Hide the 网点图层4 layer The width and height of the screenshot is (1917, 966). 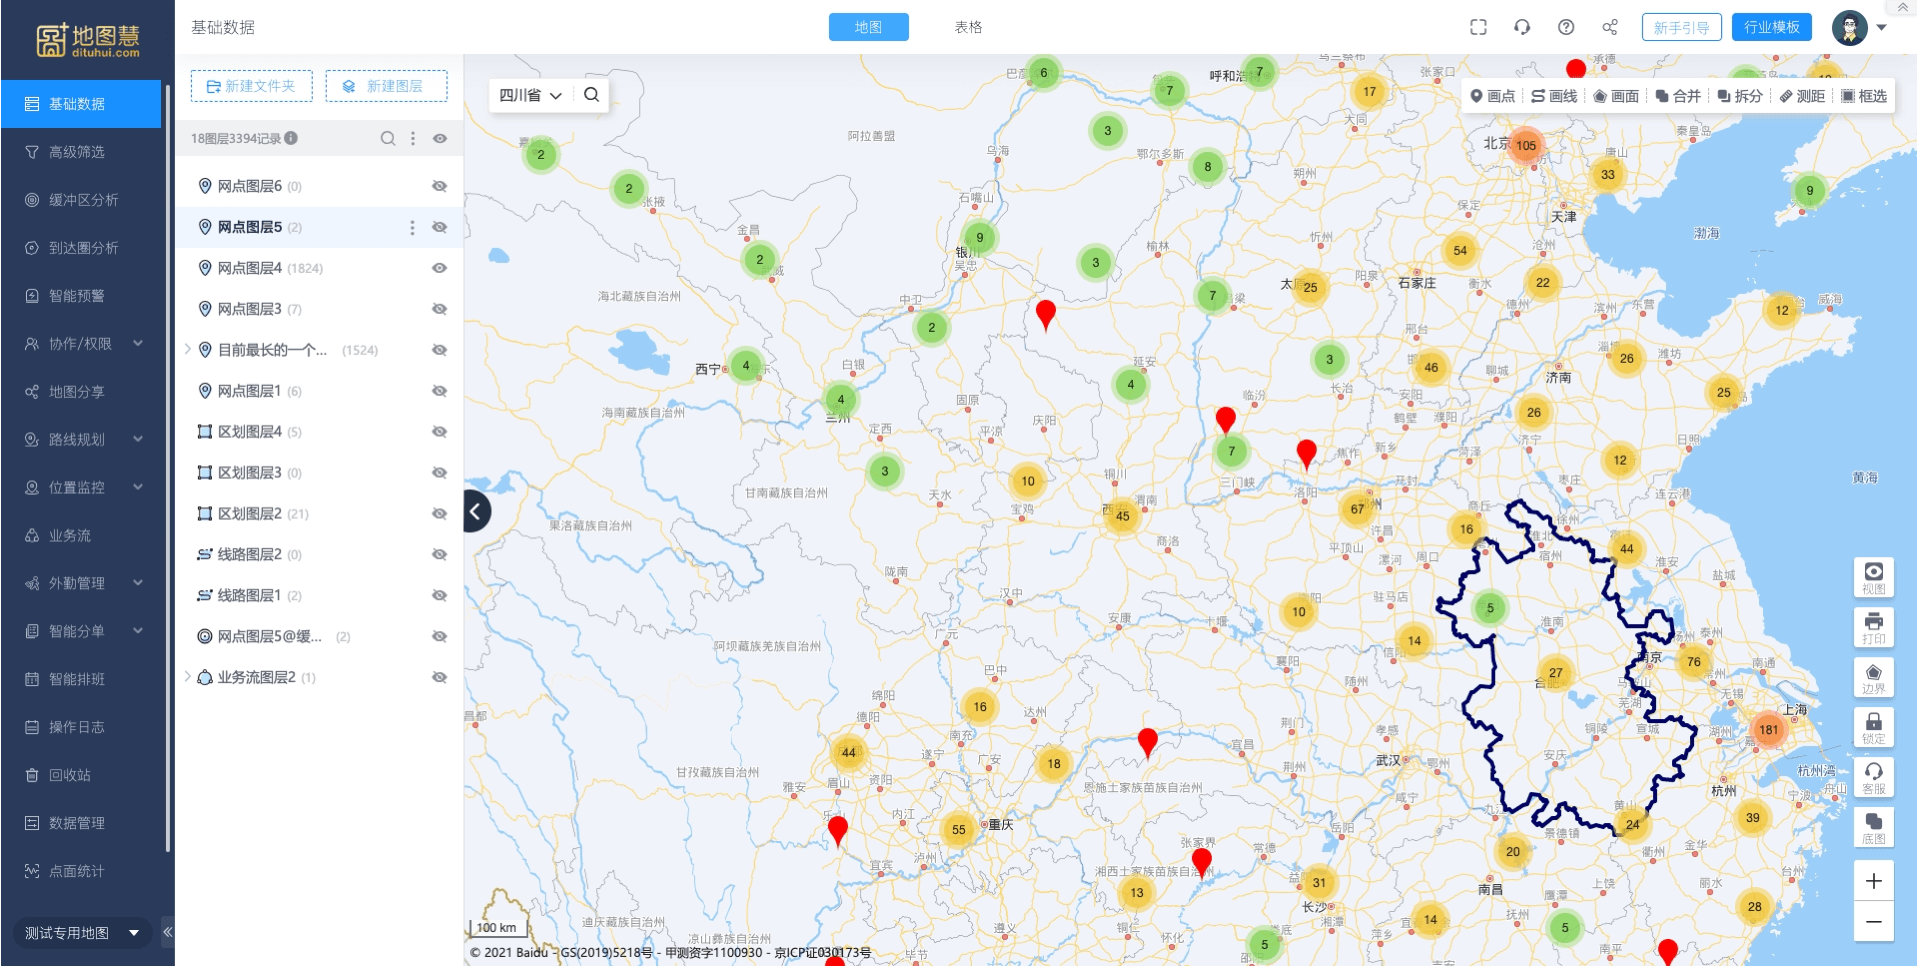tap(439, 268)
